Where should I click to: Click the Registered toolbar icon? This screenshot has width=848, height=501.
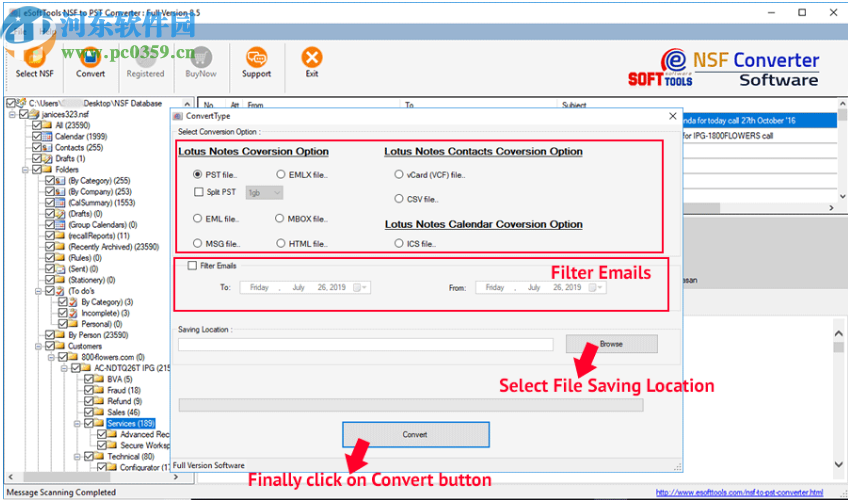(145, 57)
